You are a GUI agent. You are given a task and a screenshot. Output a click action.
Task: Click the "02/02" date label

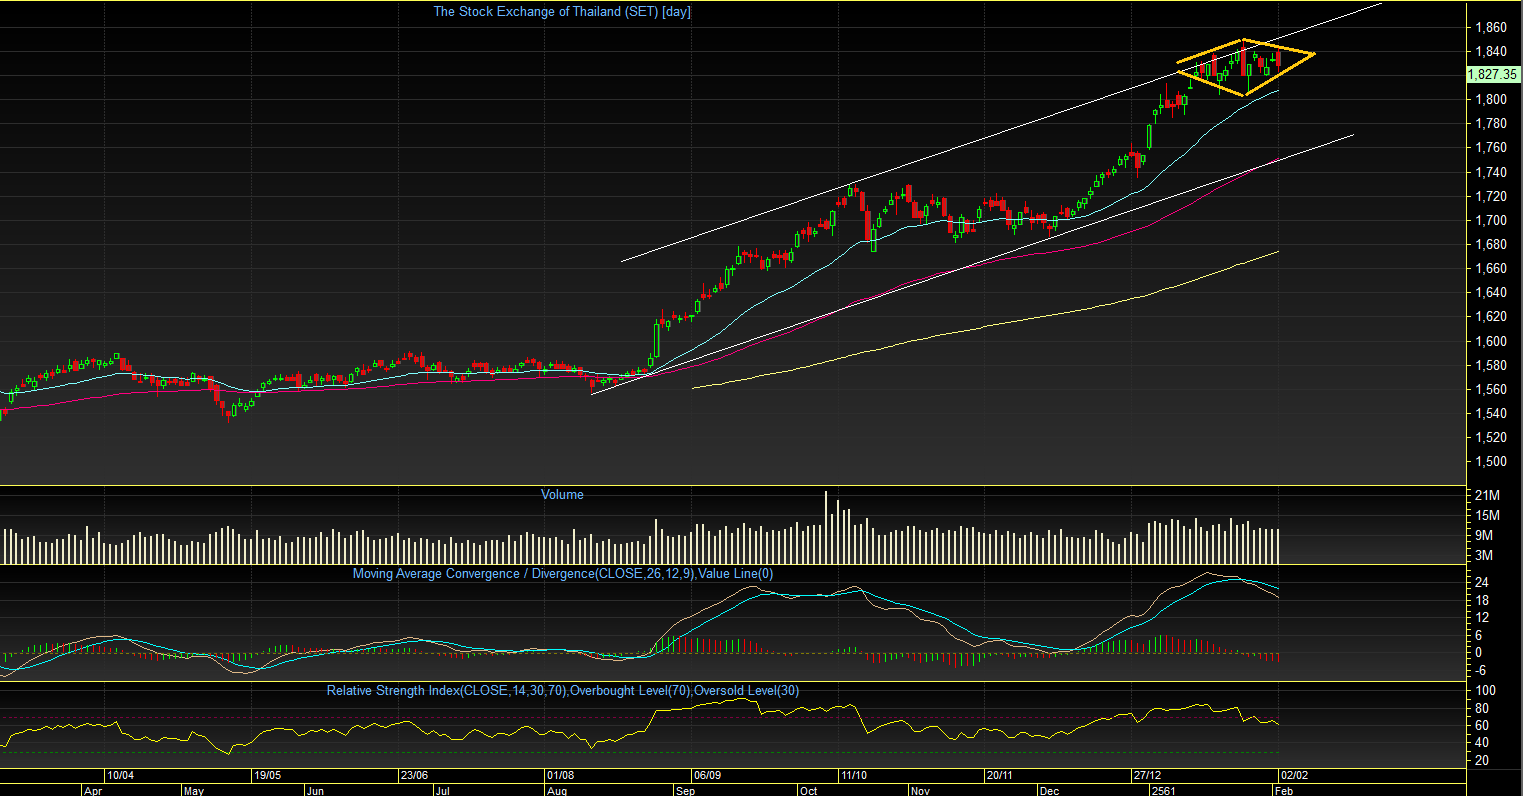(x=1293, y=775)
